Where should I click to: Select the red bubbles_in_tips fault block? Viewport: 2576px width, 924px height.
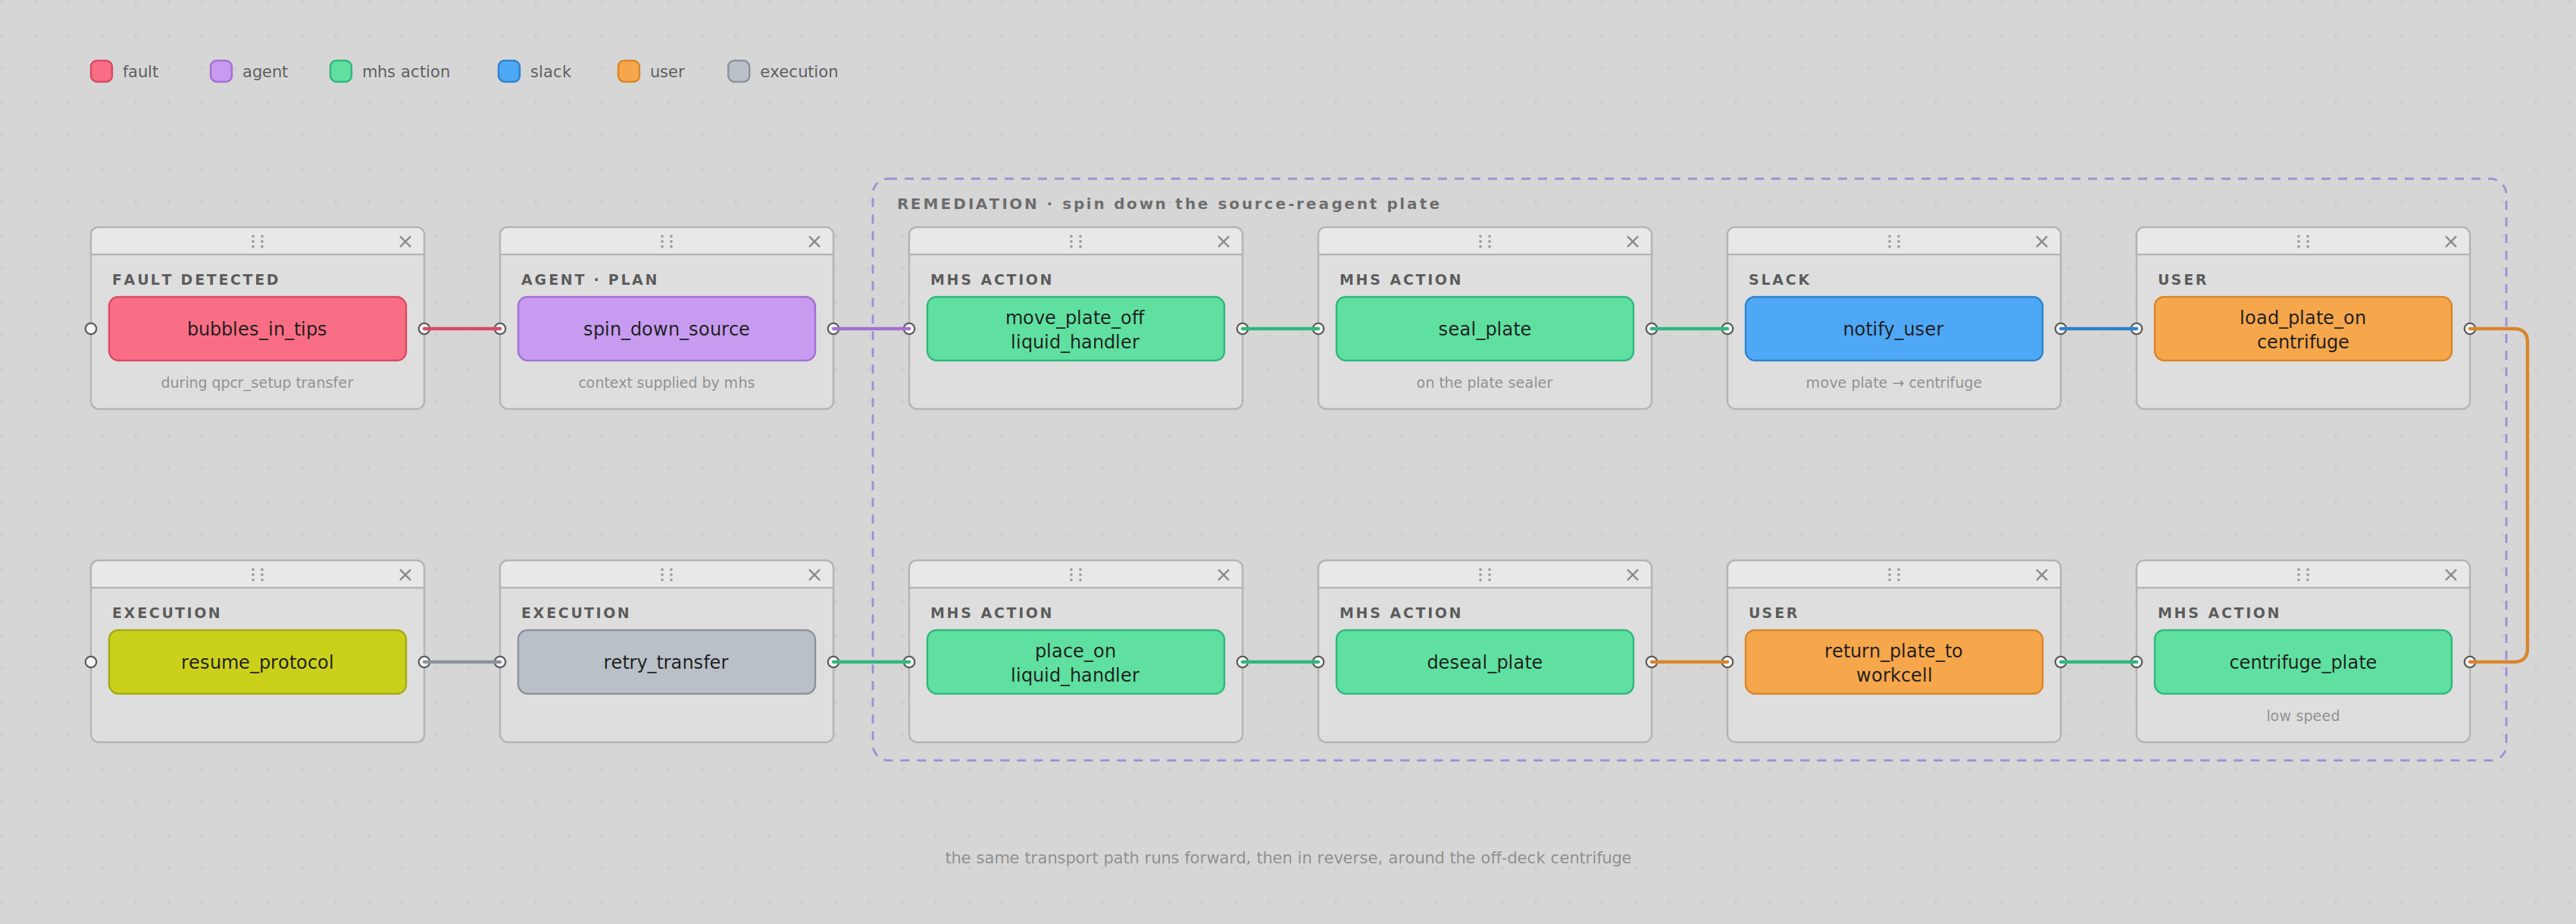(x=257, y=329)
